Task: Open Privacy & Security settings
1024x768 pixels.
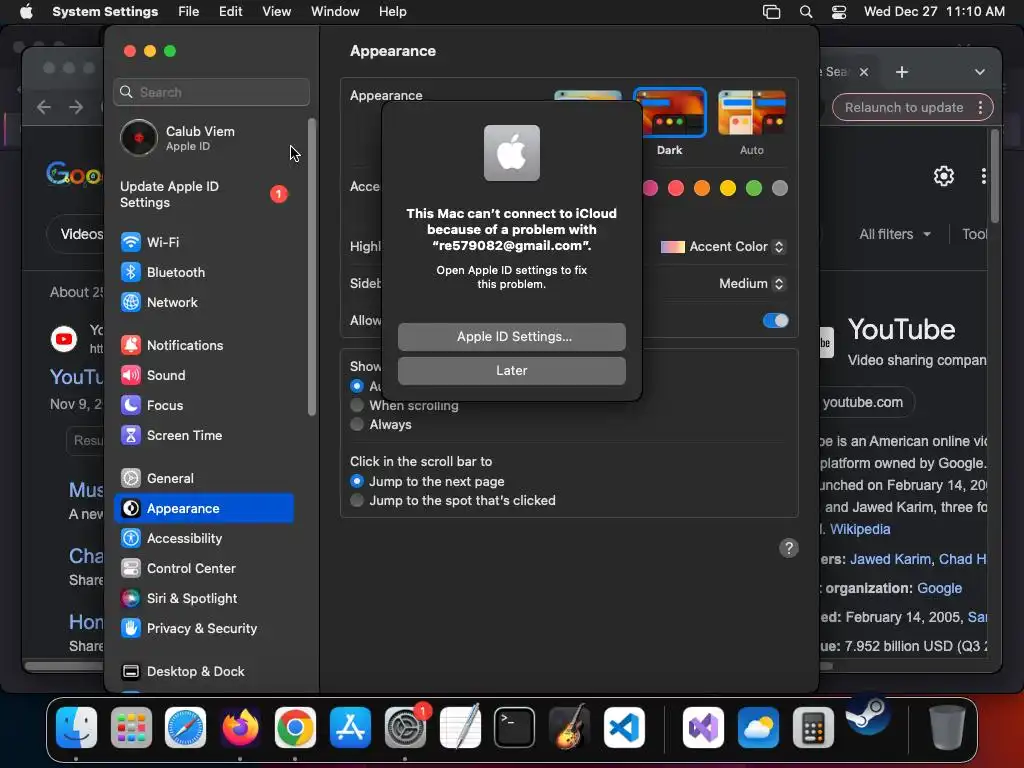Action: pos(204,629)
